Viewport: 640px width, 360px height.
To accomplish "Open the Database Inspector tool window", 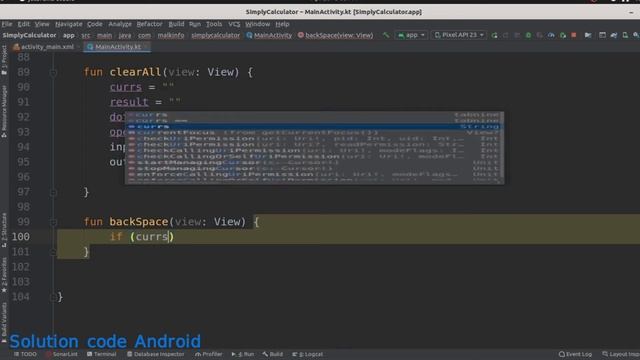I will [156, 354].
